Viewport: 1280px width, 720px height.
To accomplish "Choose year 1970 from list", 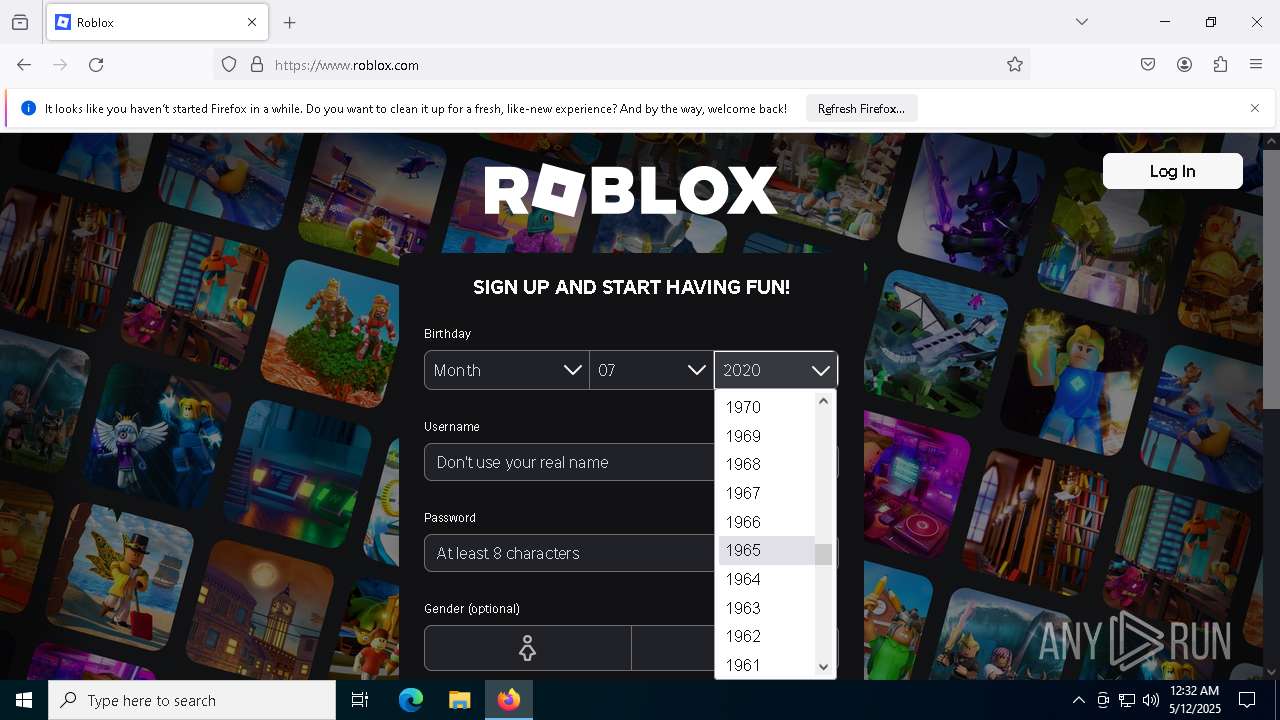I will coord(766,407).
